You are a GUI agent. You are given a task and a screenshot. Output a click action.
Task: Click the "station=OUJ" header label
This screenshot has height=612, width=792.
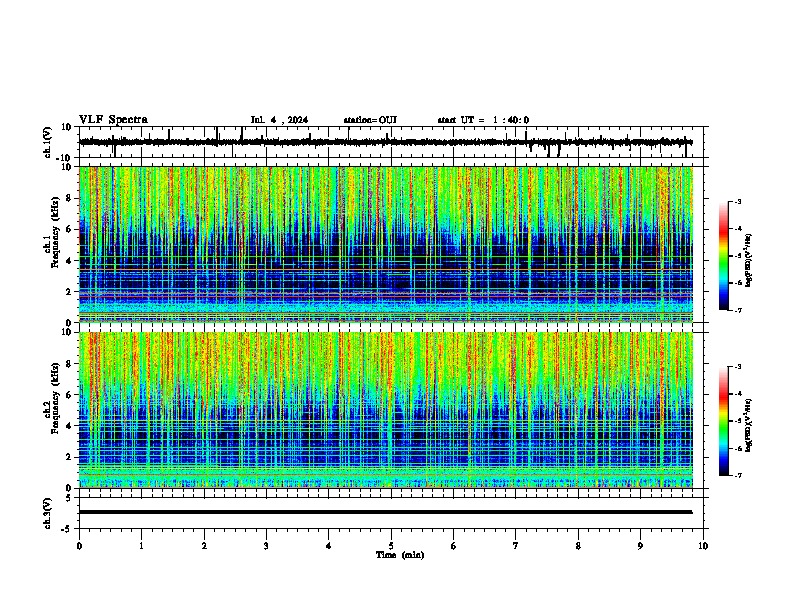370,120
